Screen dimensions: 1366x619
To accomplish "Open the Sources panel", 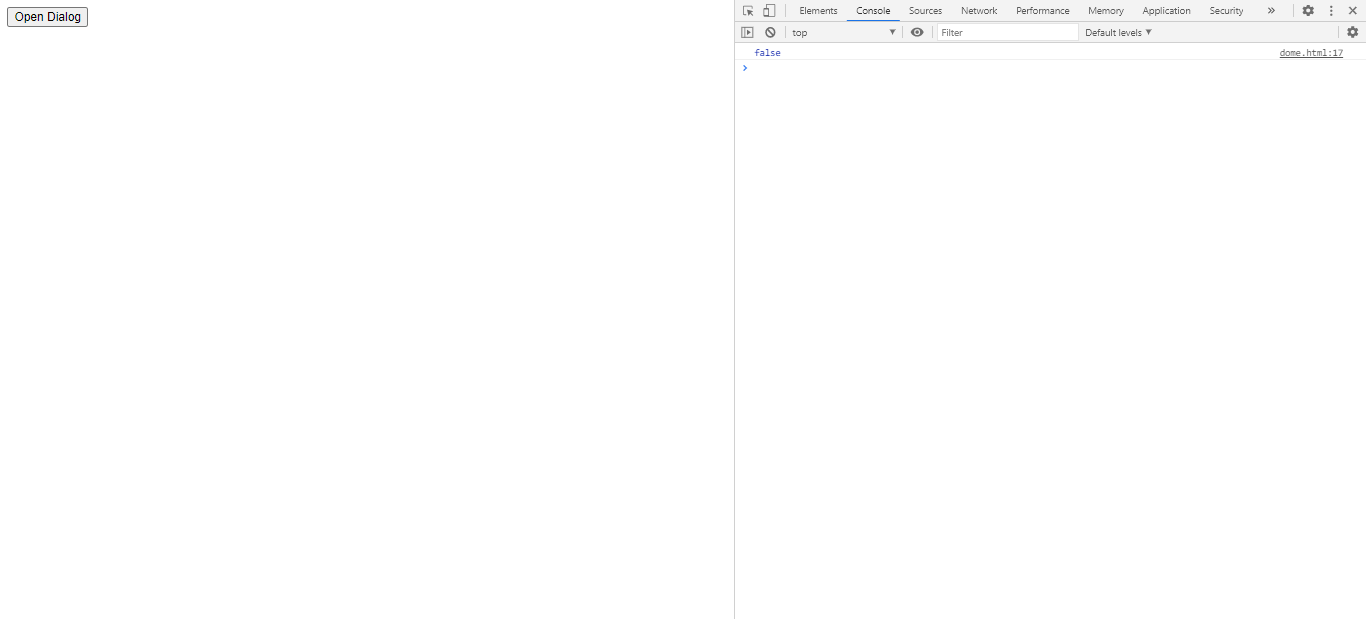I will pyautogui.click(x=925, y=10).
